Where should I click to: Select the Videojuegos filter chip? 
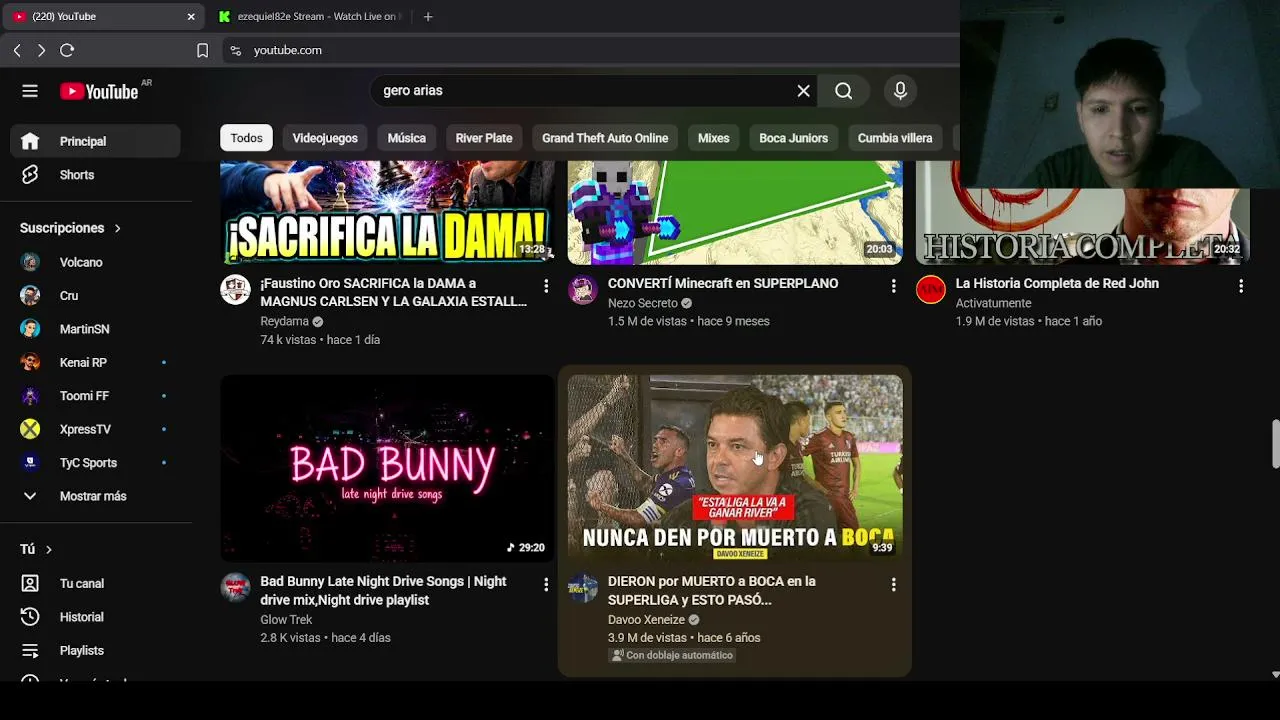(x=325, y=138)
